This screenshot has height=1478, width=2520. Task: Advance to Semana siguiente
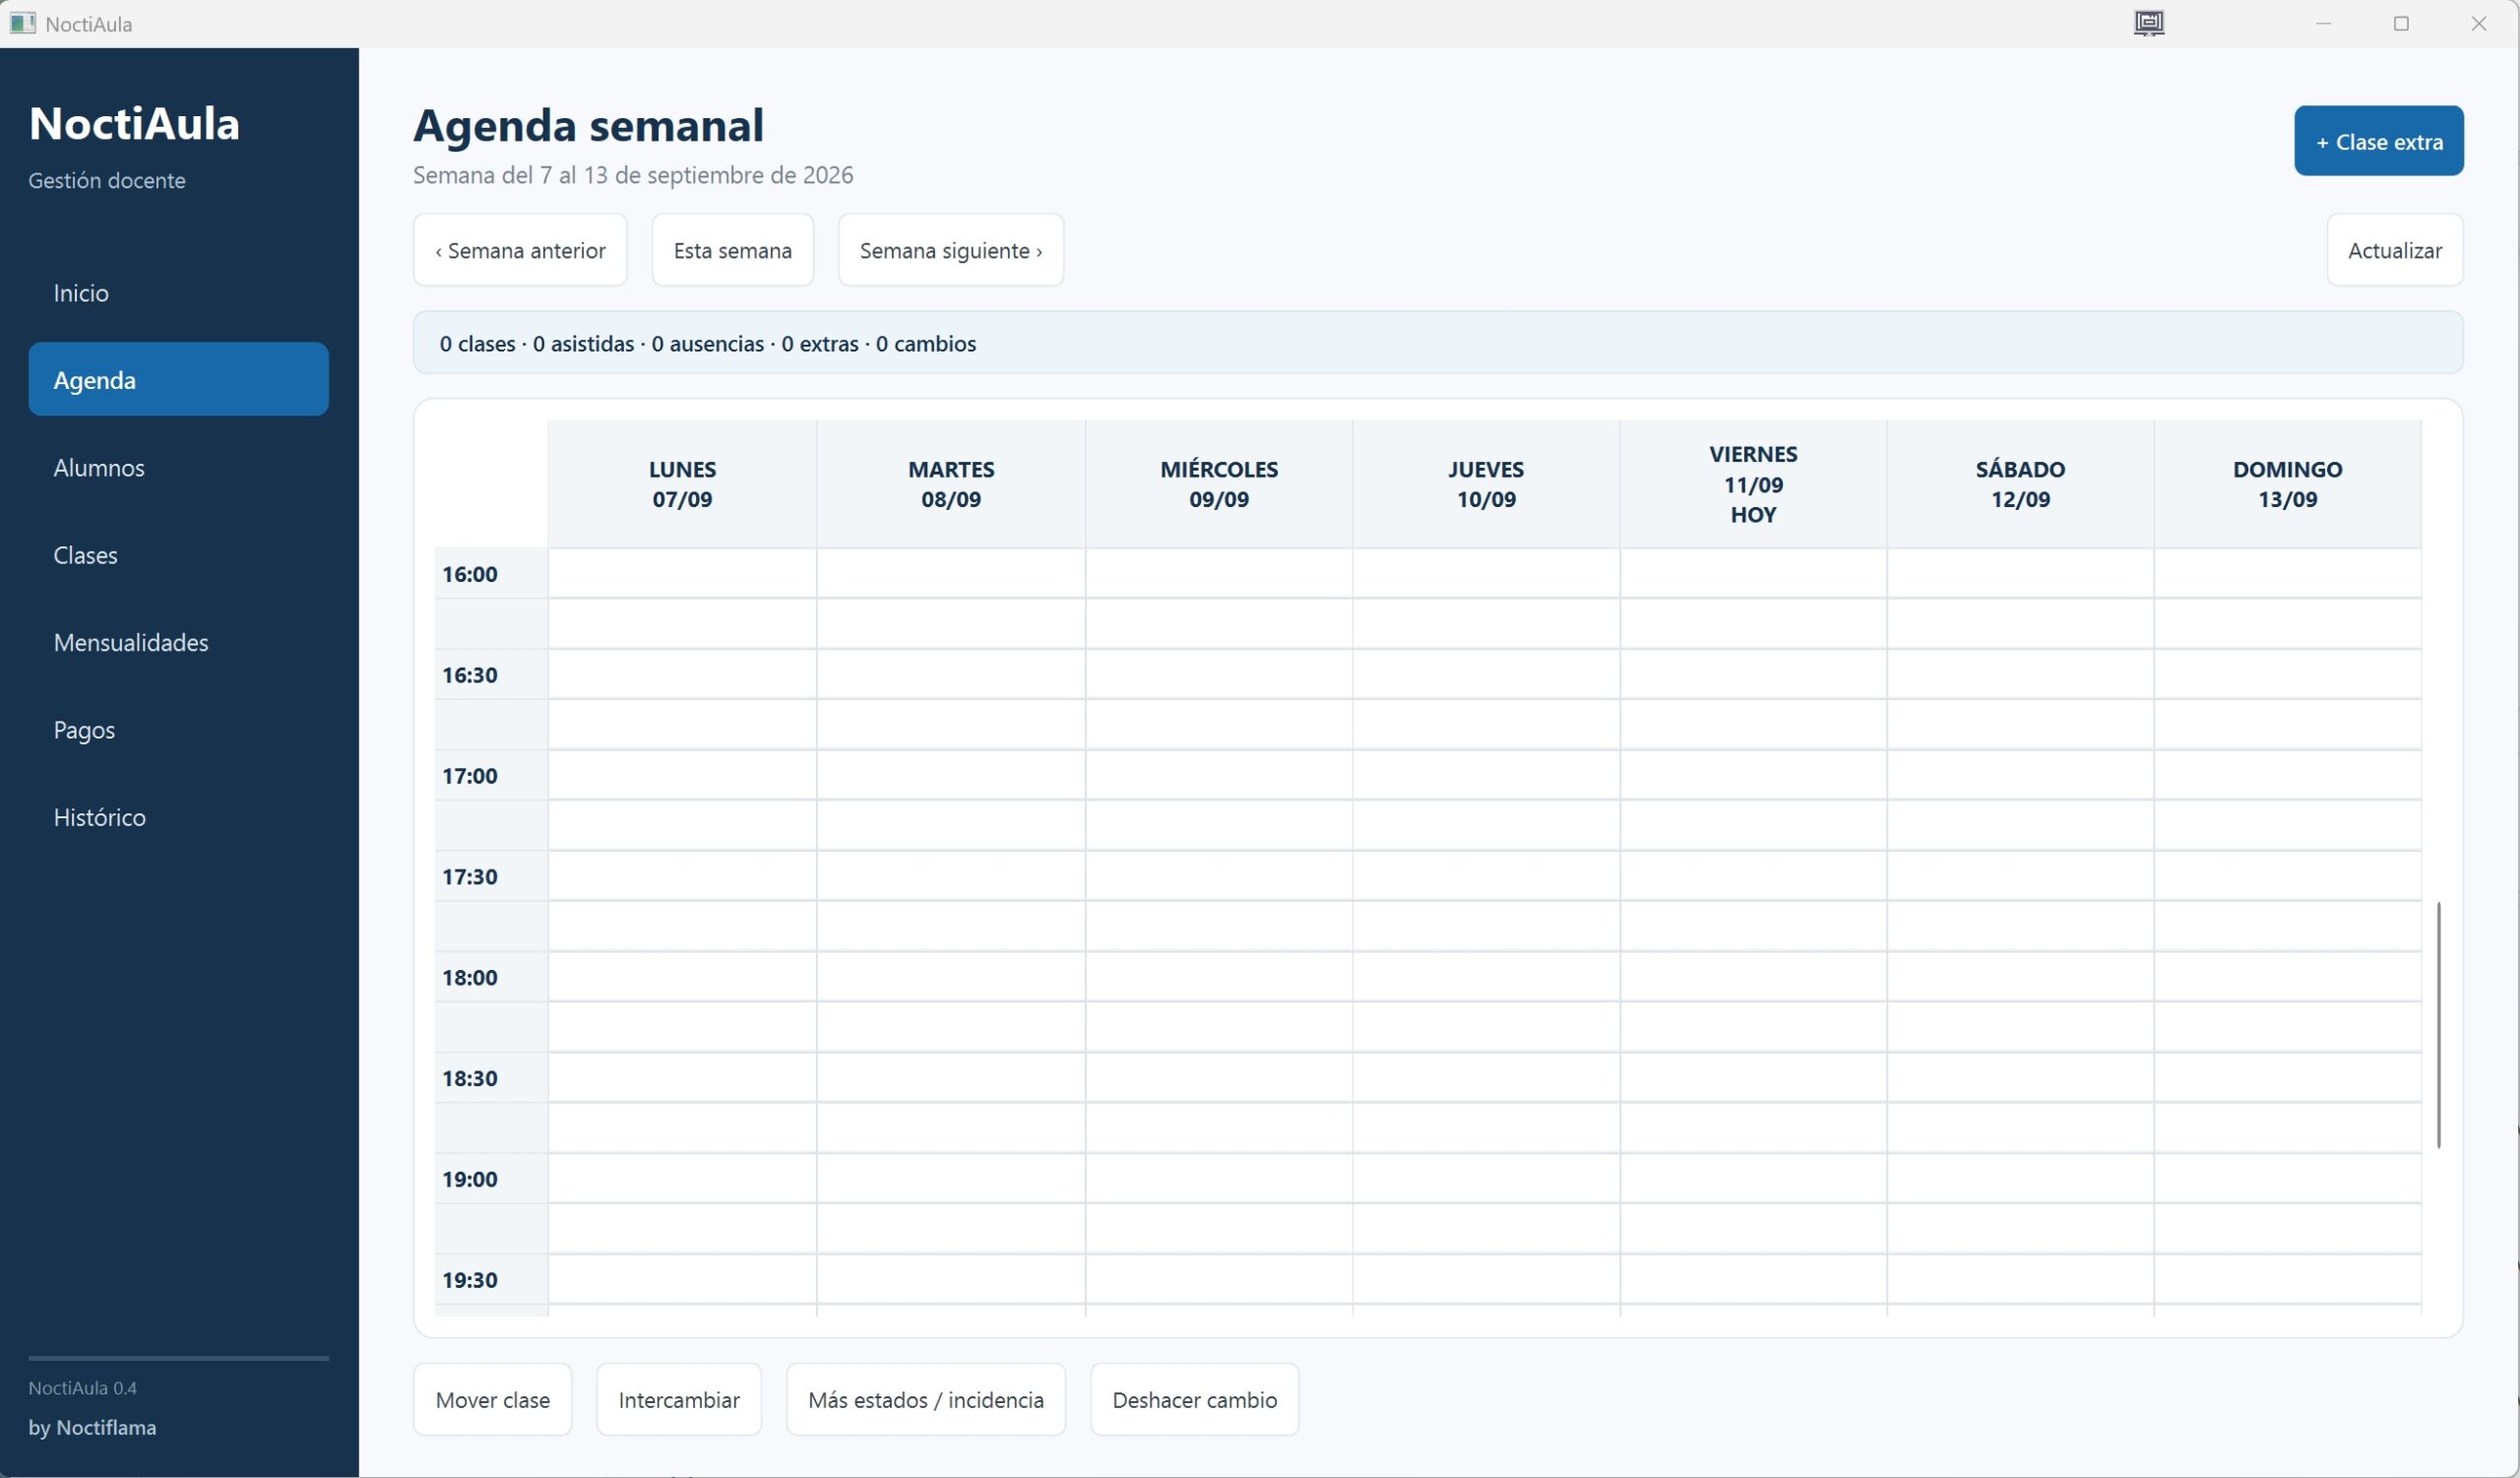tap(951, 250)
